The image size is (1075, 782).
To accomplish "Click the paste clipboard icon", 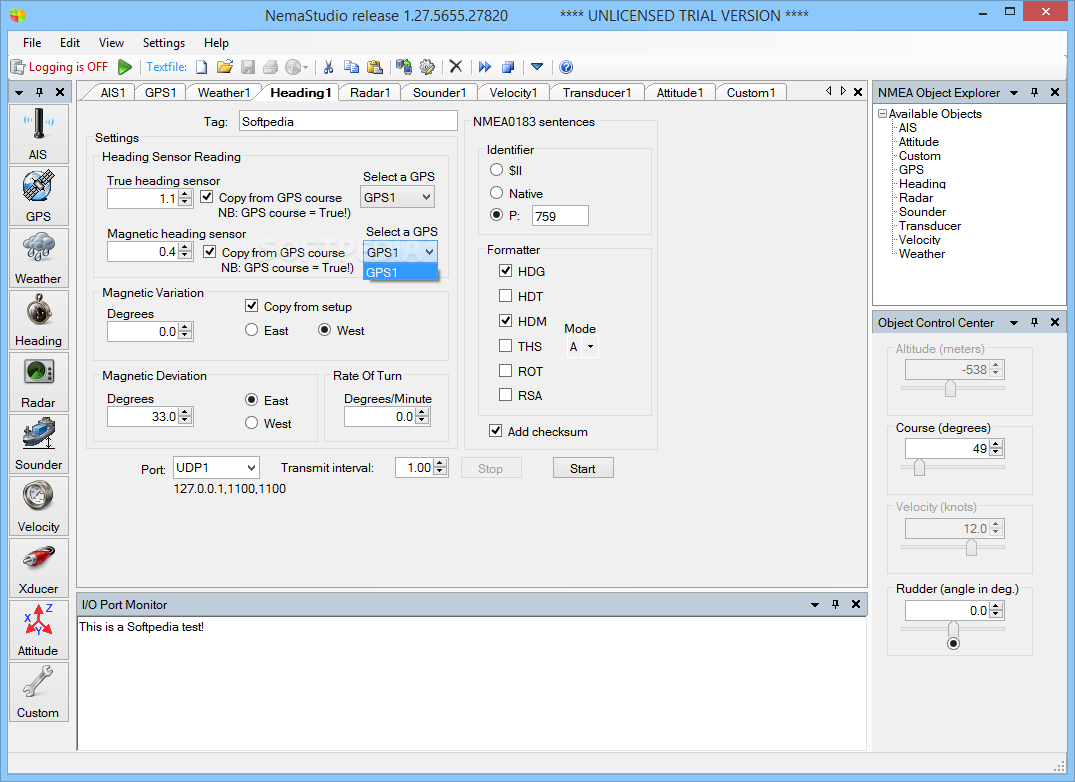I will 374,66.
